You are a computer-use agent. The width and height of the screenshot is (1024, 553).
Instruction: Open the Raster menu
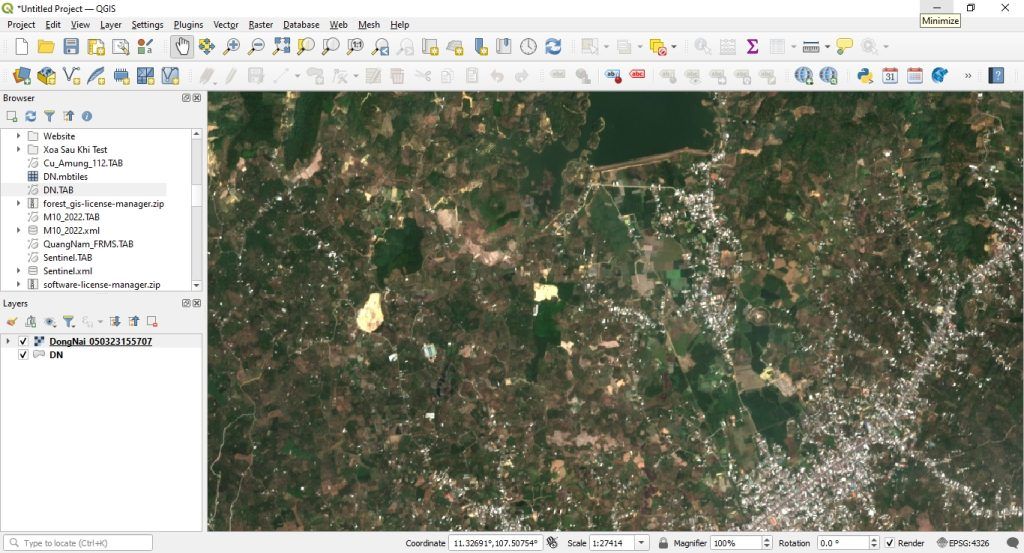[x=260, y=24]
